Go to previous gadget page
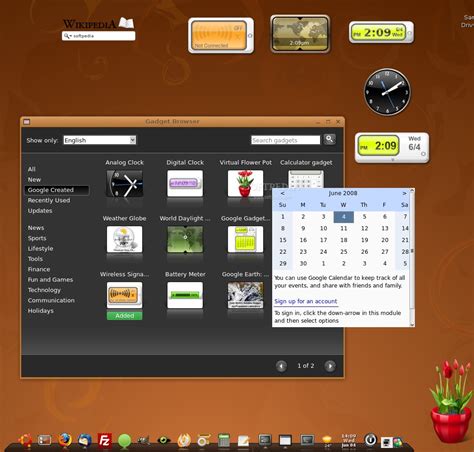This screenshot has width=474, height=452. tap(281, 366)
